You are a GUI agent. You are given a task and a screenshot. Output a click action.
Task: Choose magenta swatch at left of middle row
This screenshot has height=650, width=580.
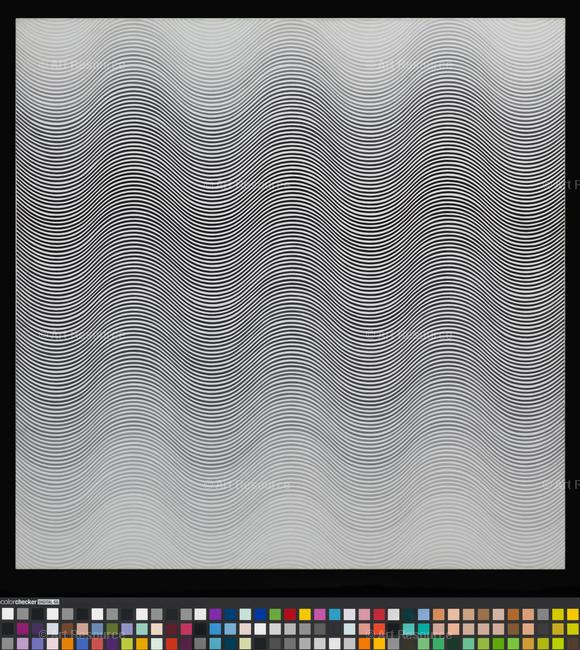(22, 629)
